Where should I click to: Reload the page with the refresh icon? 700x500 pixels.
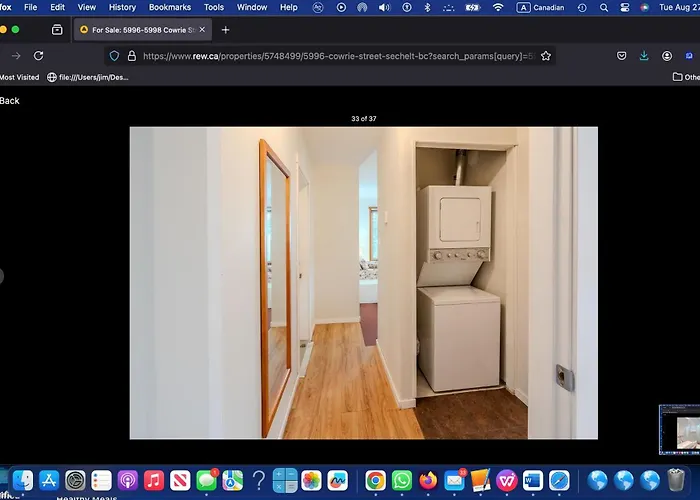click(x=38, y=56)
